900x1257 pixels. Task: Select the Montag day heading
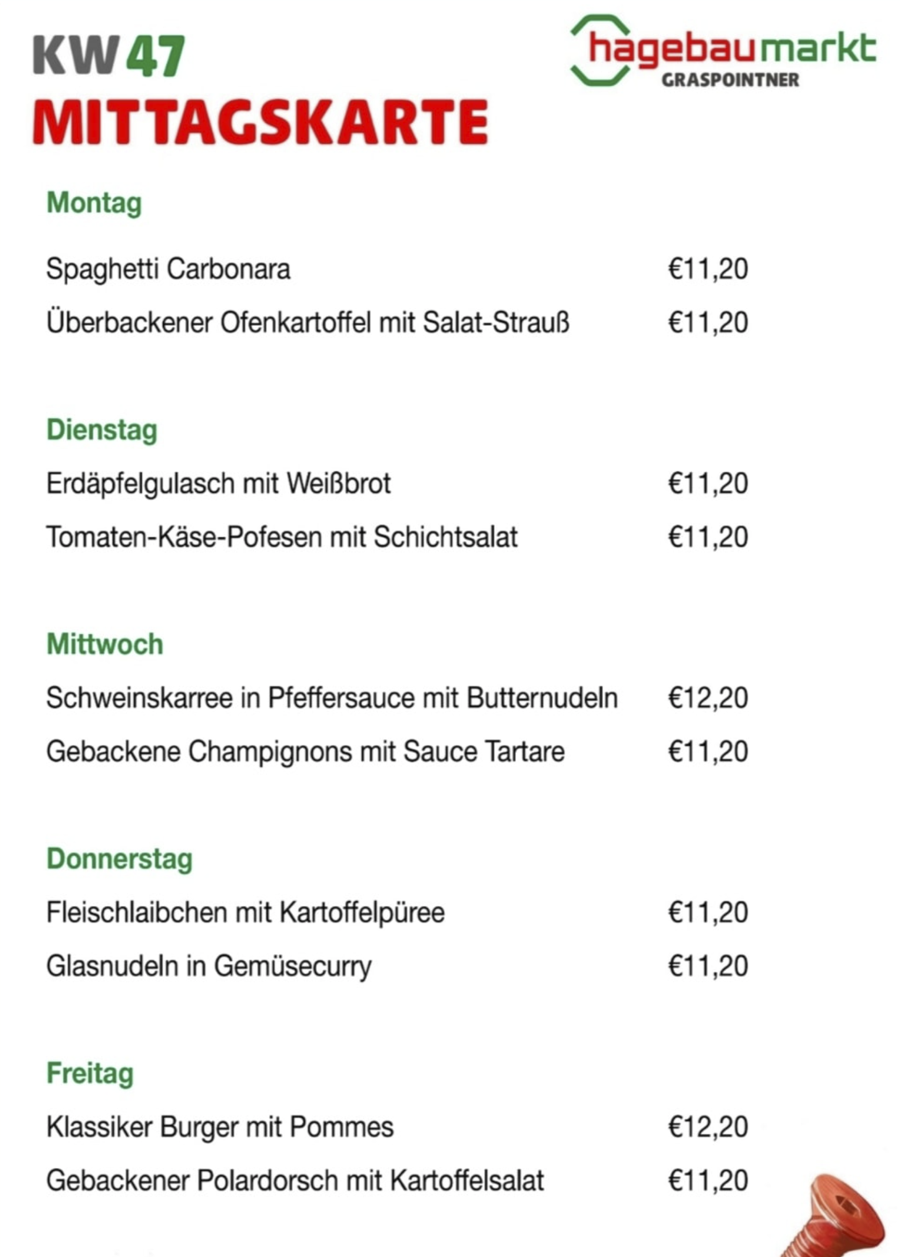click(94, 203)
